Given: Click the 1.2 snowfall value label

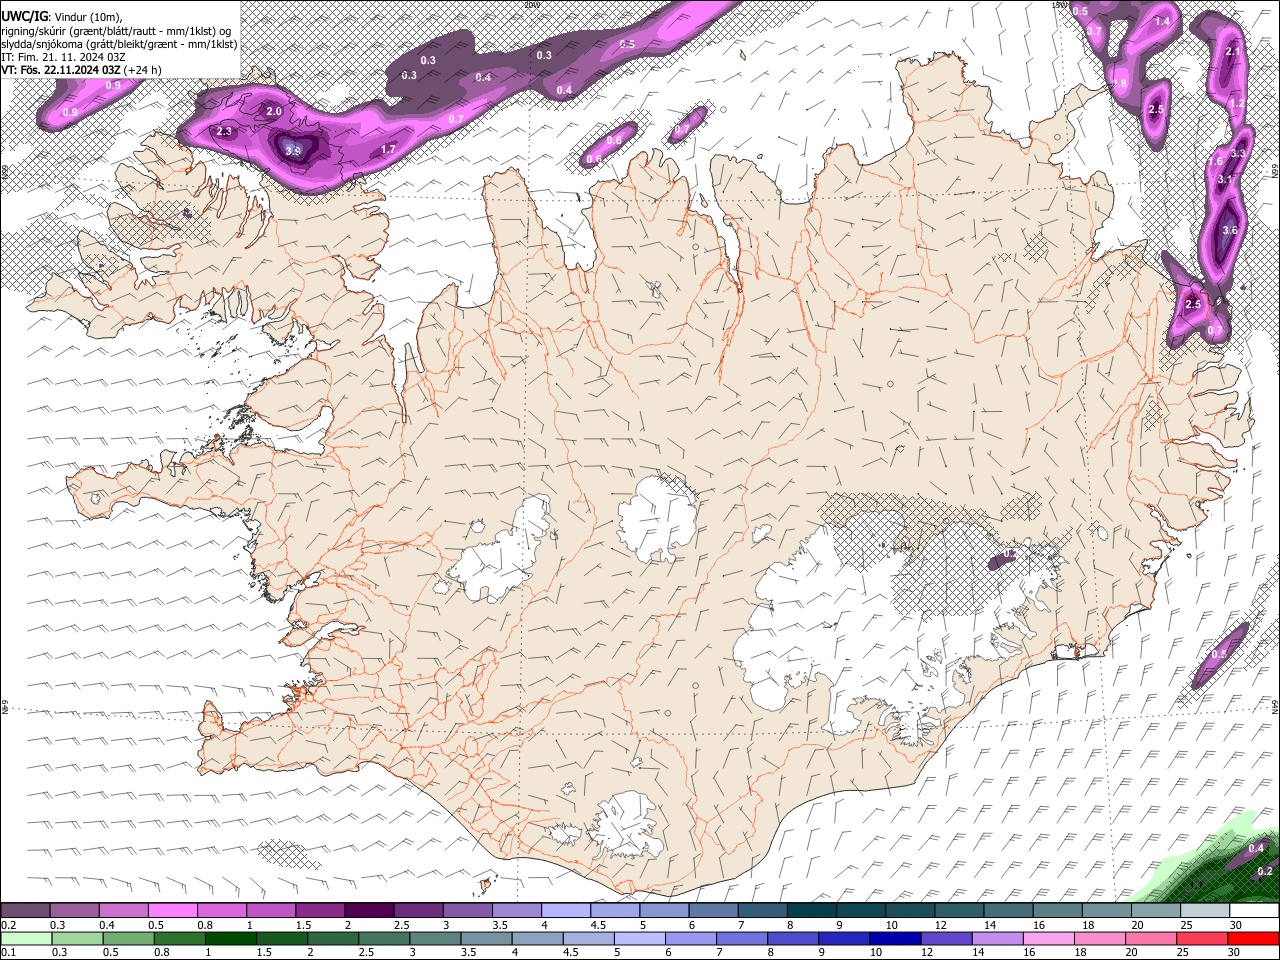Looking at the screenshot, I should click(1237, 103).
